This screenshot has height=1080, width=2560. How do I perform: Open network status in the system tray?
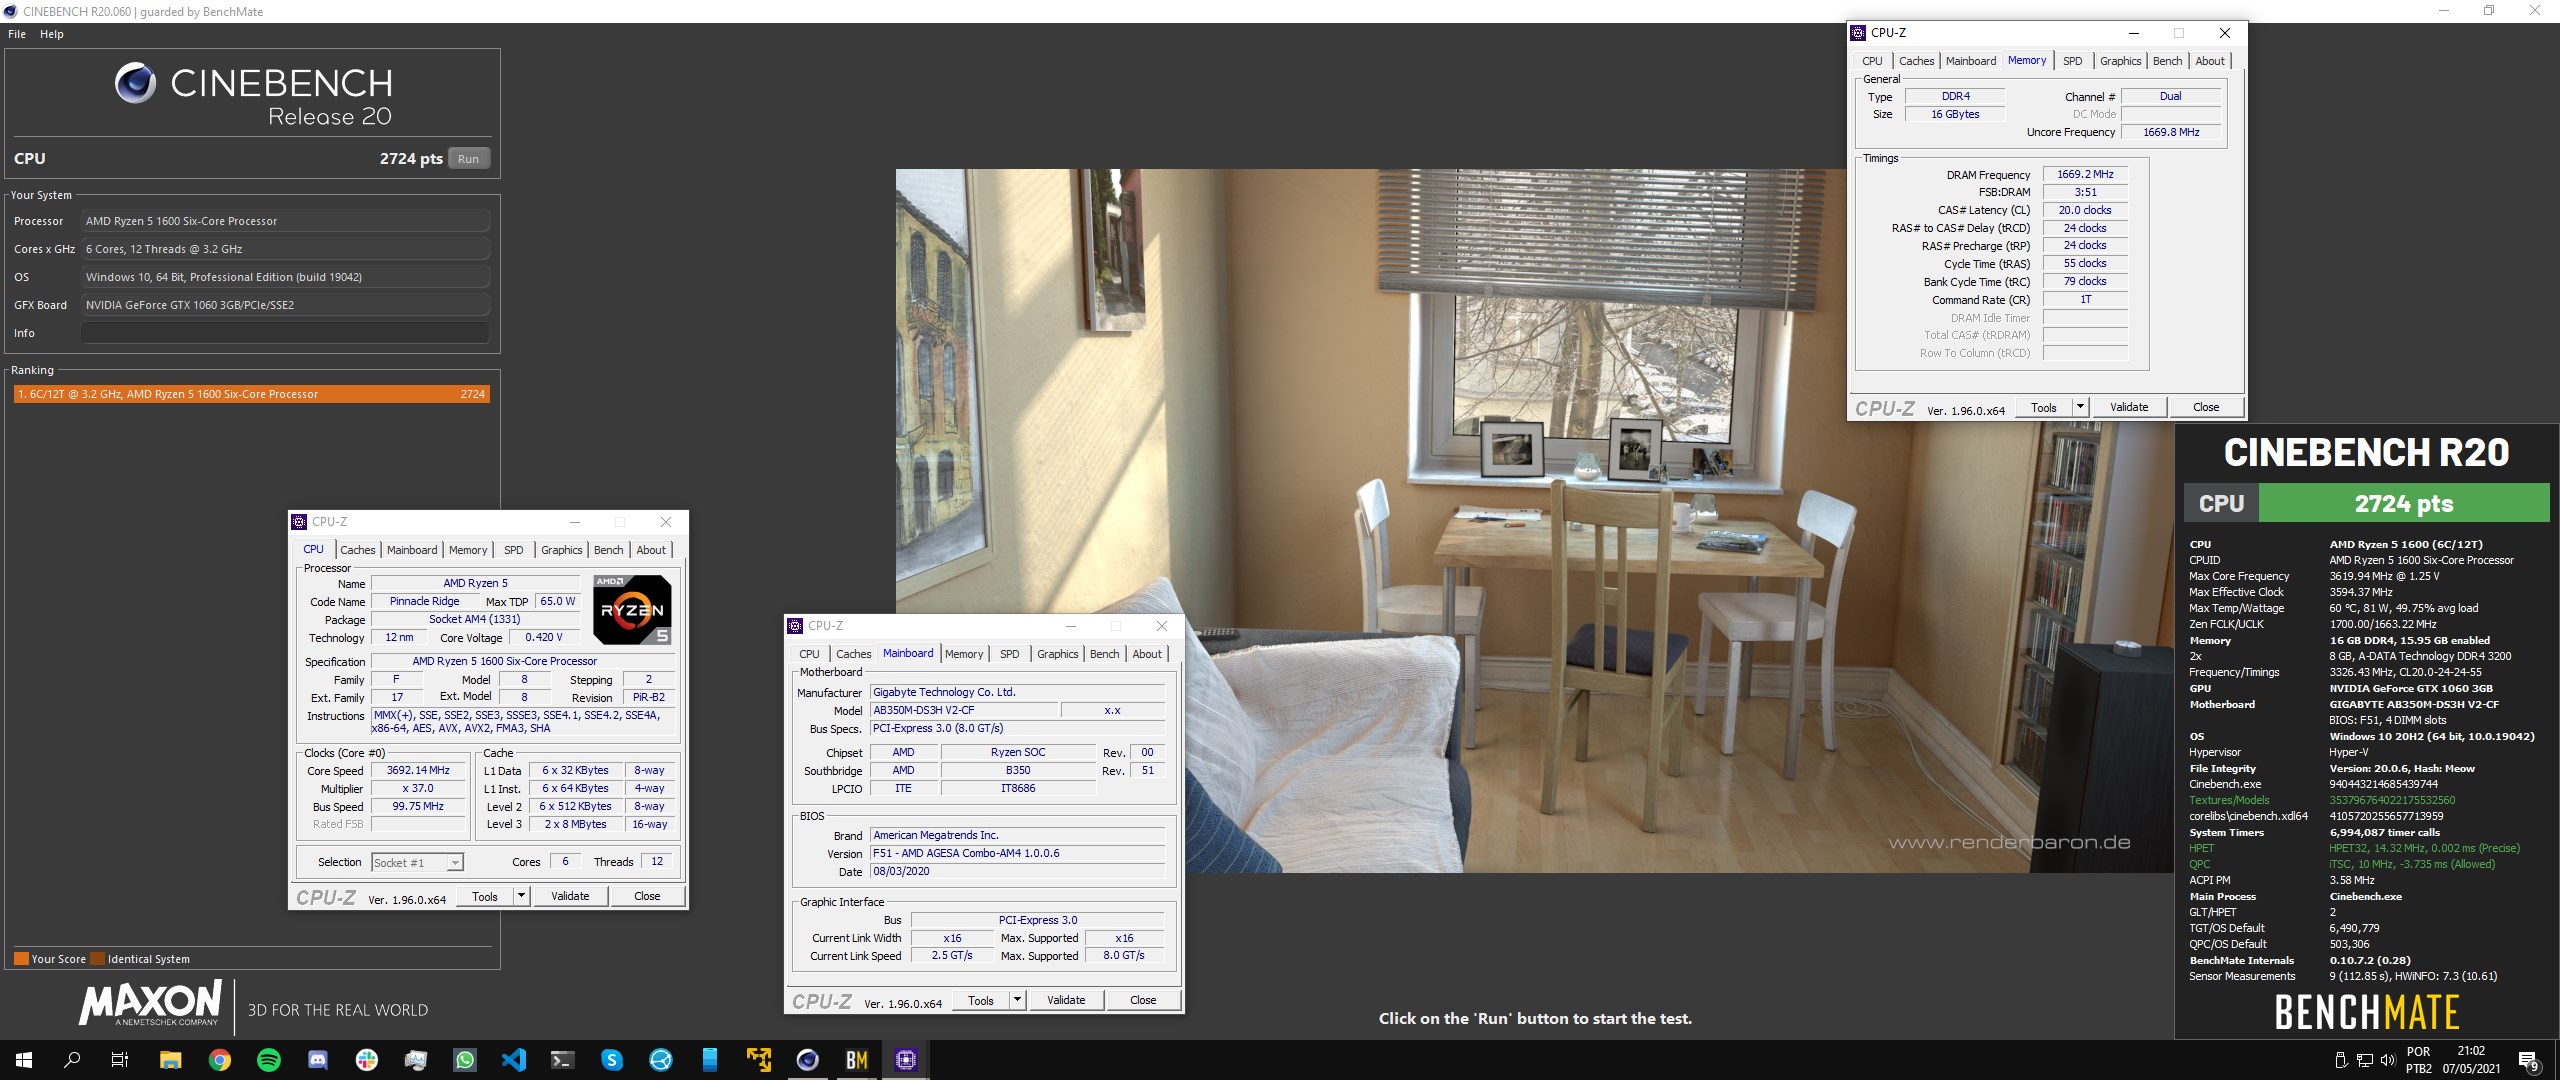(x=2365, y=1060)
